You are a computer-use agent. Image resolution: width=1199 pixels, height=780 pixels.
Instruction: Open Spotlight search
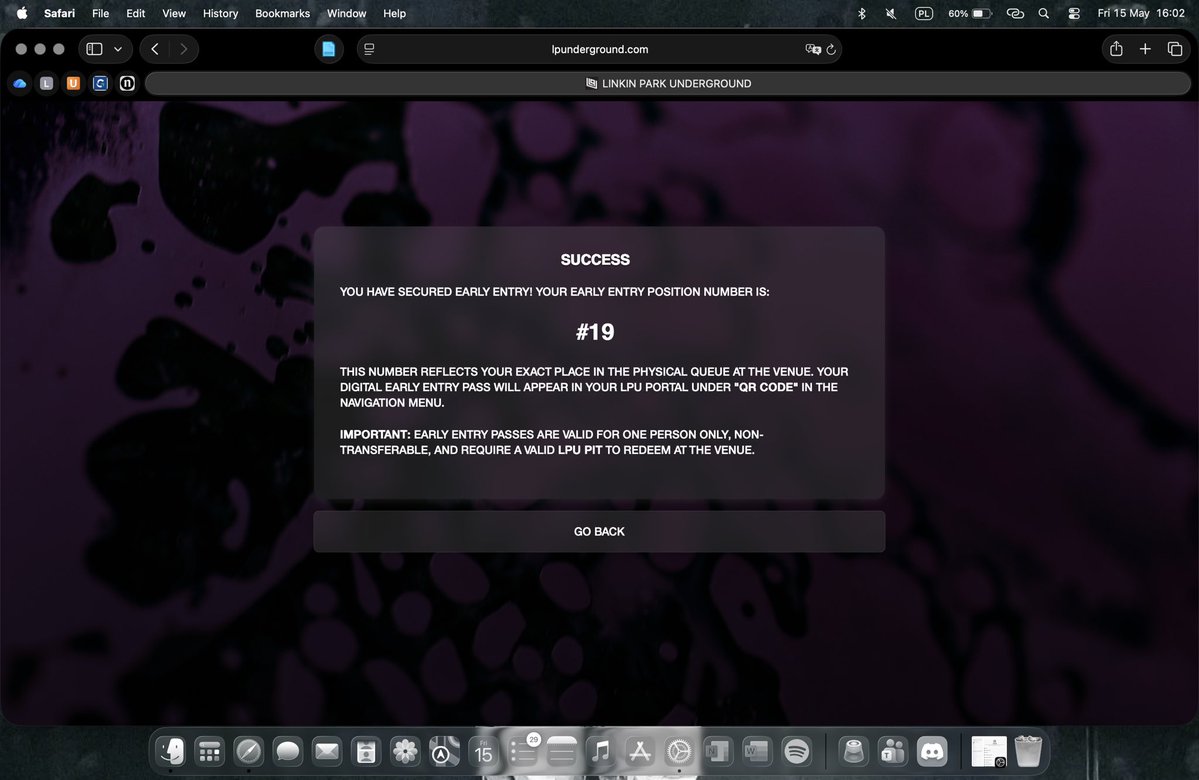pos(1044,13)
